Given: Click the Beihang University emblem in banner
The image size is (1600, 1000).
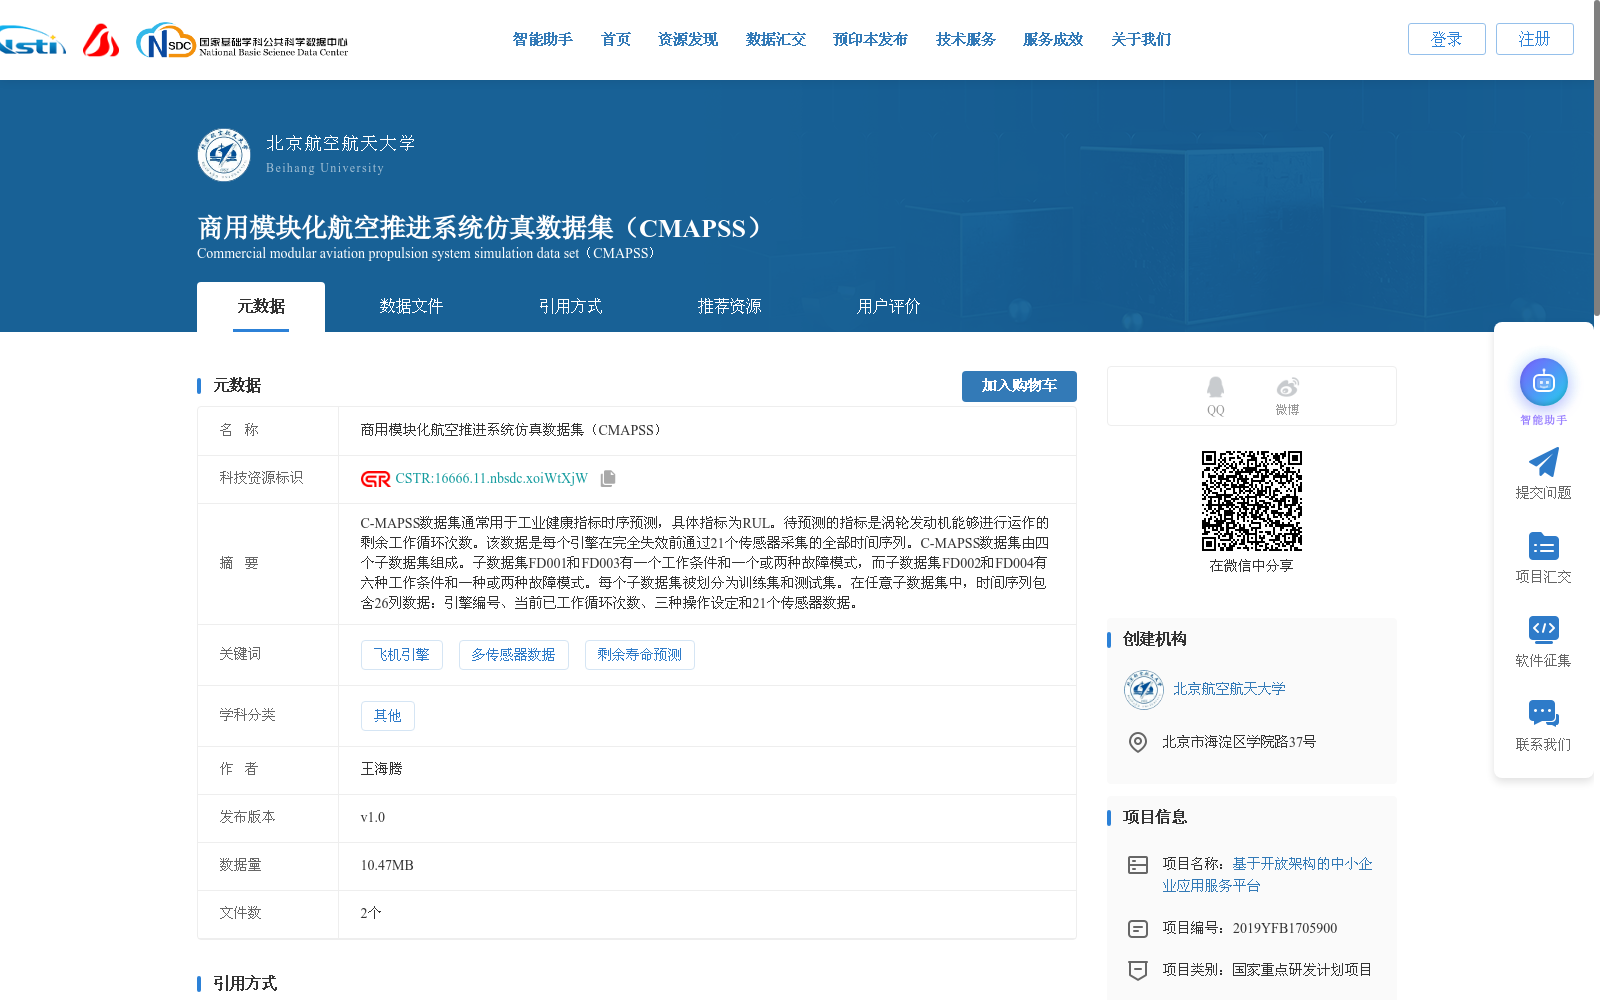Looking at the screenshot, I should (224, 155).
